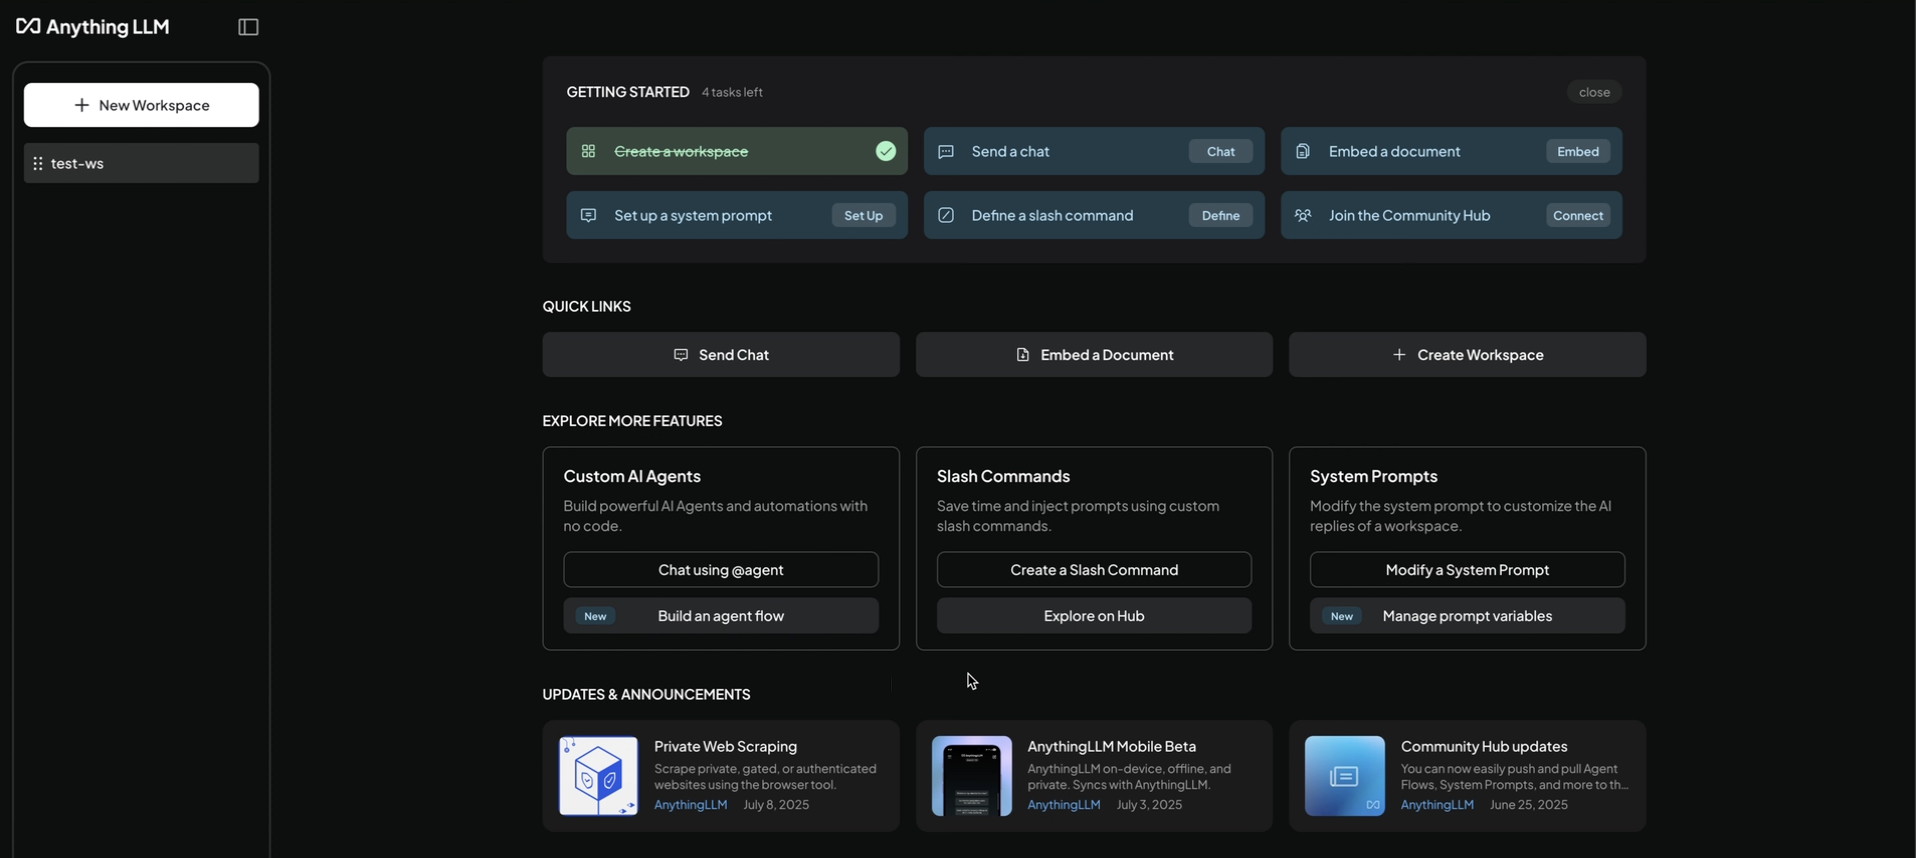Click Build an agent flow button
1916x858 pixels.
pos(721,616)
